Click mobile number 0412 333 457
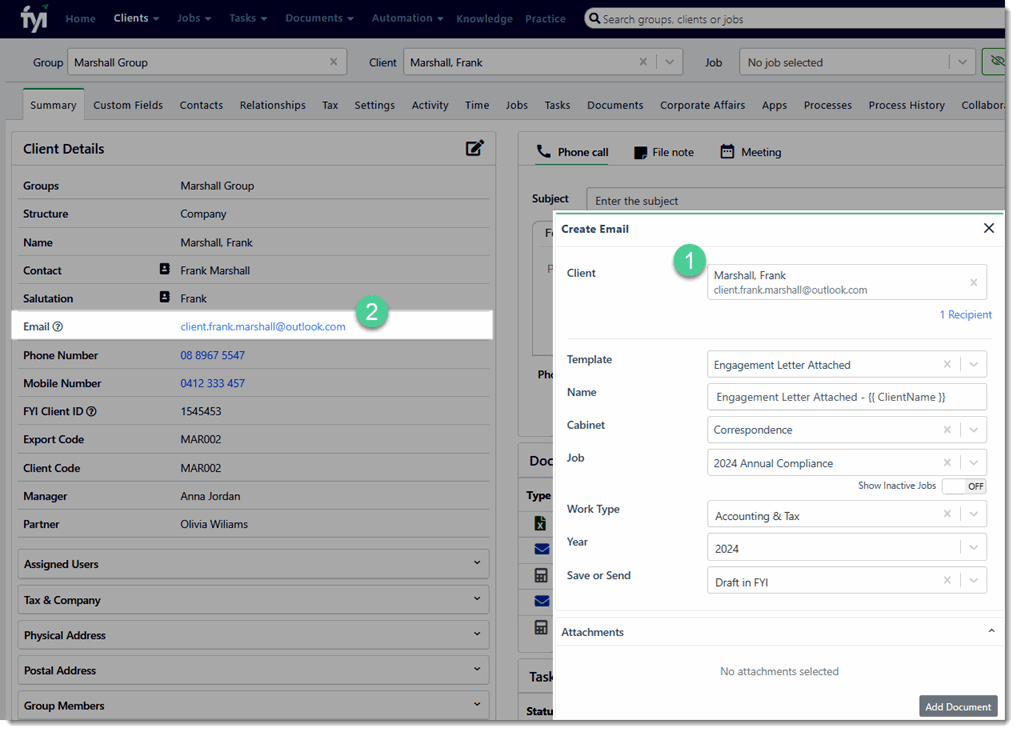1017x732 pixels. [213, 383]
